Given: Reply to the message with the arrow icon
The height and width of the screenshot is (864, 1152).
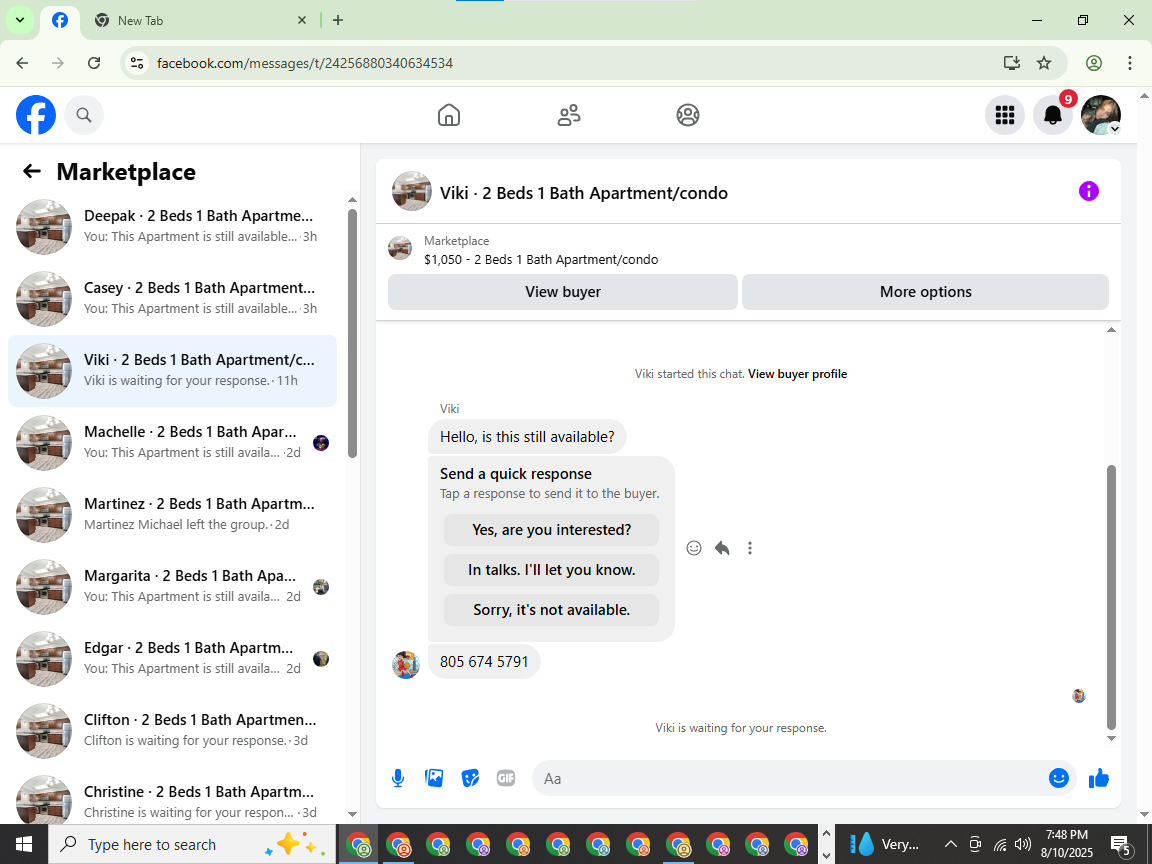Looking at the screenshot, I should pyautogui.click(x=722, y=548).
